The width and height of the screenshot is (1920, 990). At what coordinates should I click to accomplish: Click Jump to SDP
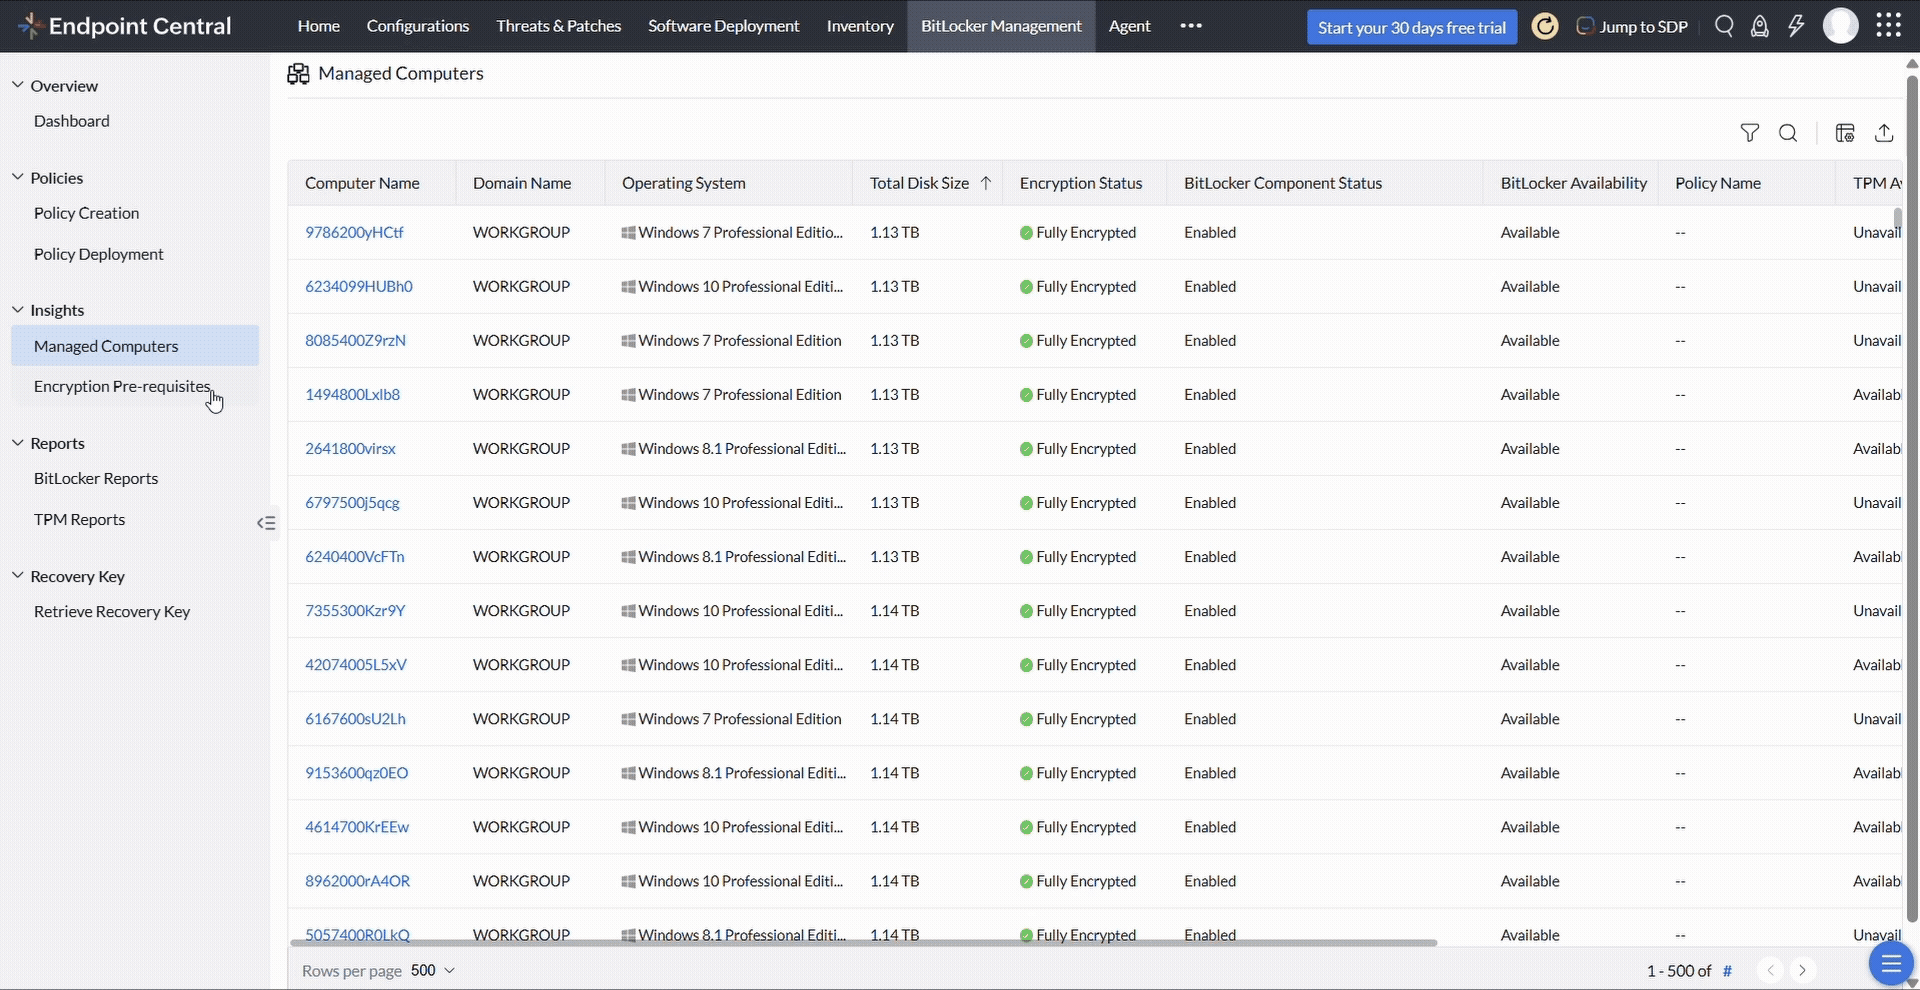coord(1632,27)
